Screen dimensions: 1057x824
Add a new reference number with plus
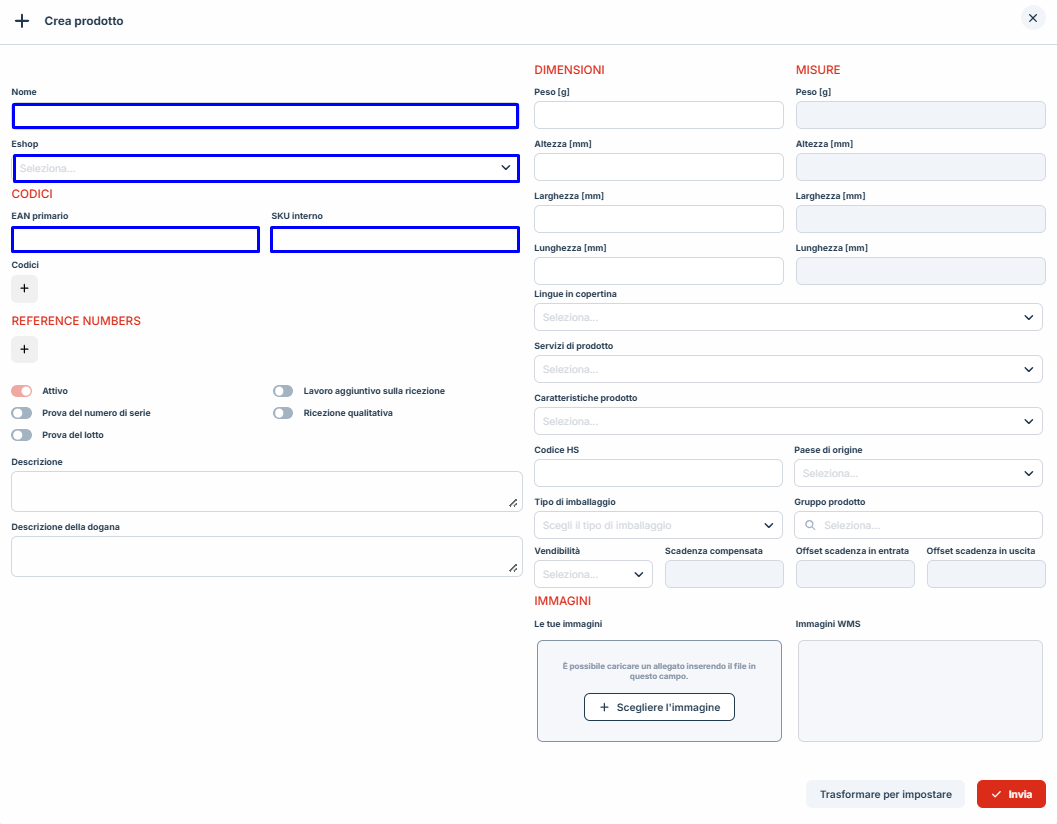24,349
